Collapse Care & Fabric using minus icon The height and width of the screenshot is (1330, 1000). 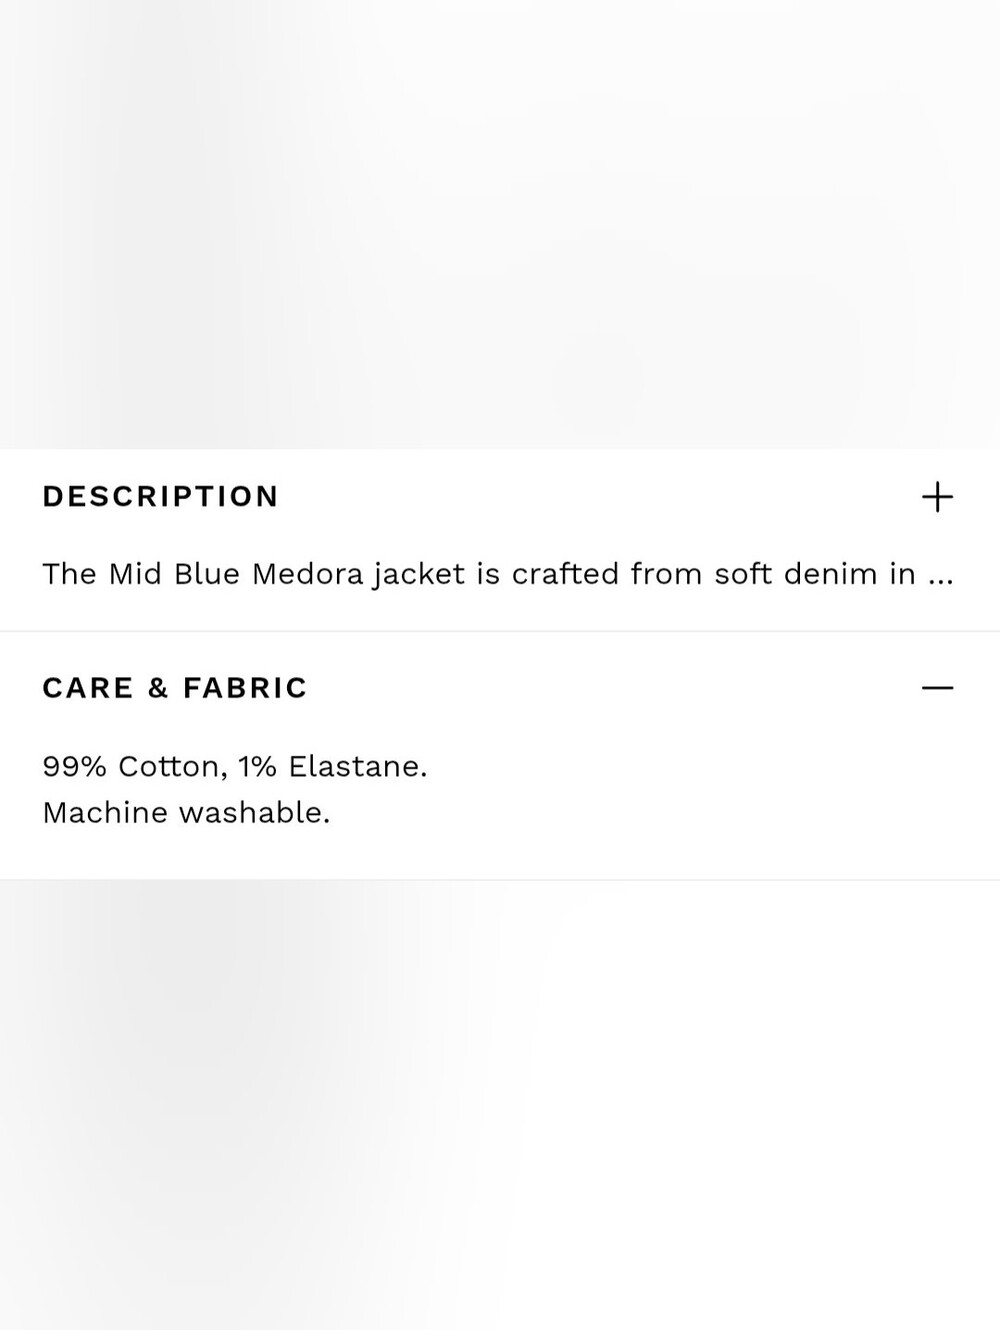coord(937,688)
